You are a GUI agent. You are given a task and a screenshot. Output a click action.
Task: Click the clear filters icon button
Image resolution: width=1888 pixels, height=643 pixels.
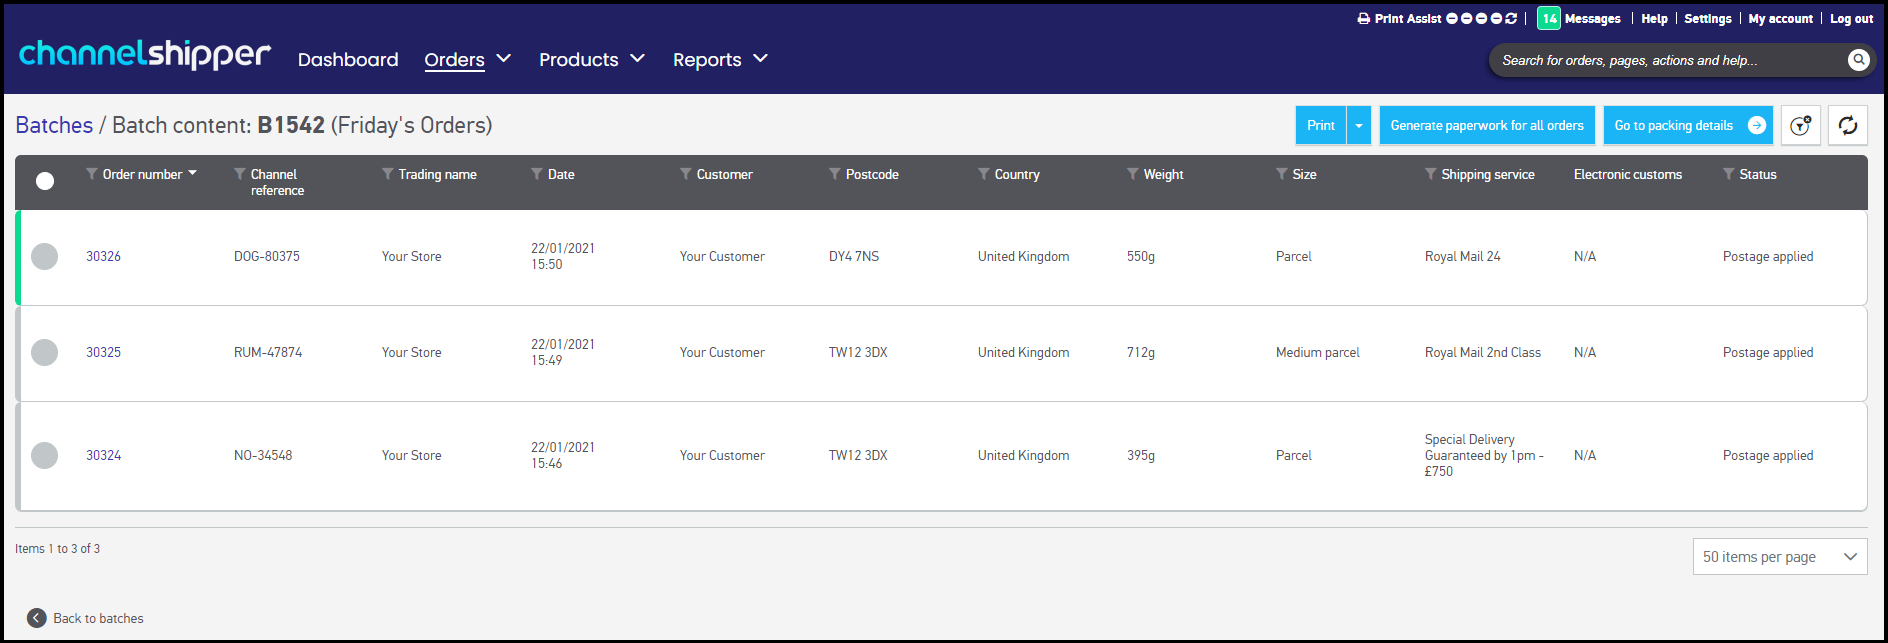click(x=1800, y=125)
